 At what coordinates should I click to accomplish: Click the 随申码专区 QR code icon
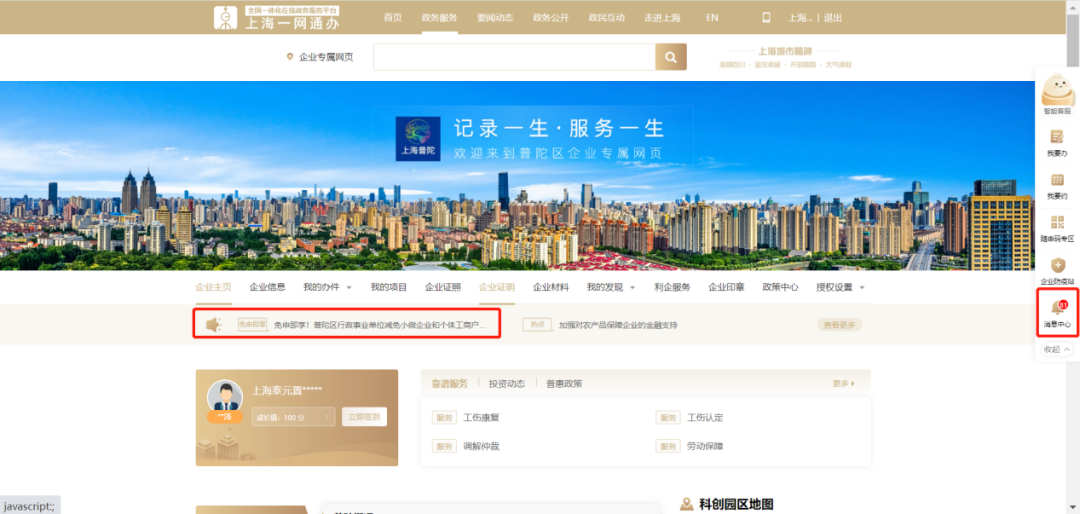(x=1057, y=223)
